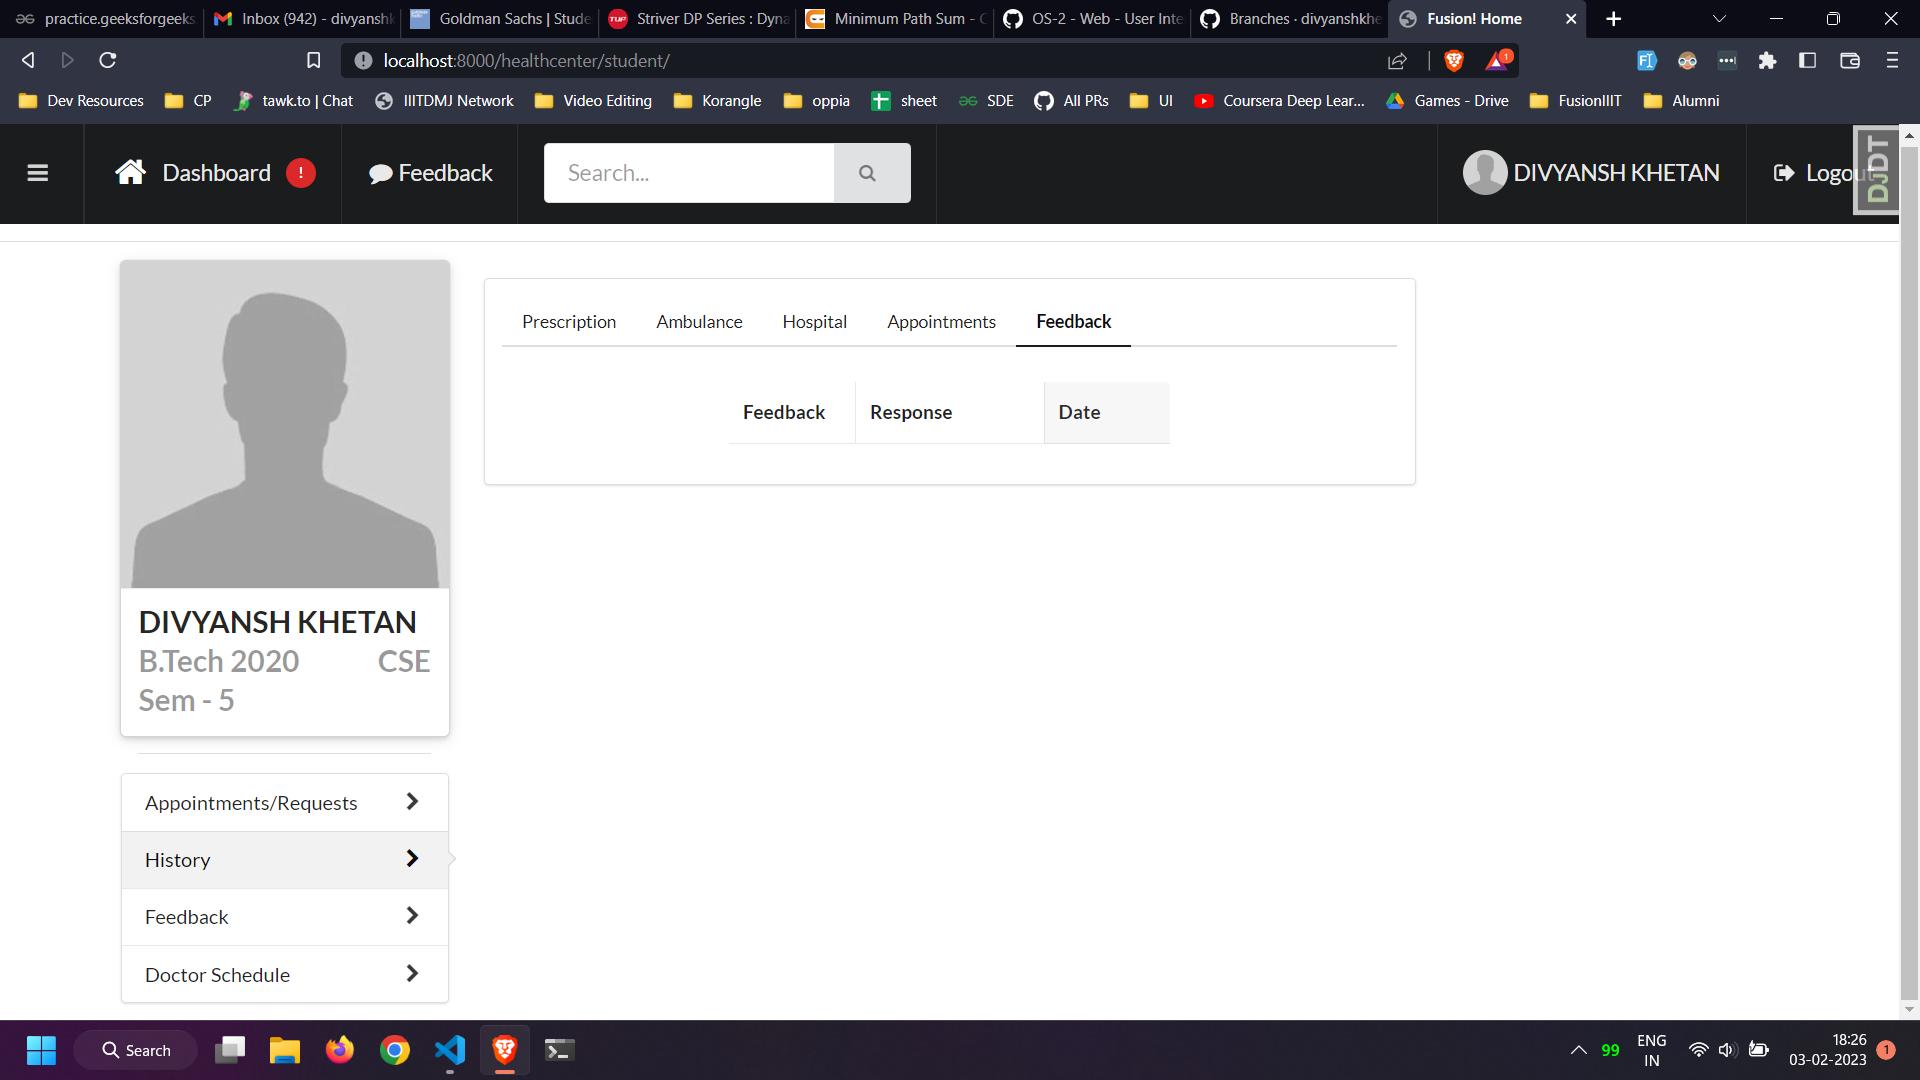Toggle the browser sidebar panel icon
Image resolution: width=1920 pixels, height=1080 pixels.
point(1807,61)
